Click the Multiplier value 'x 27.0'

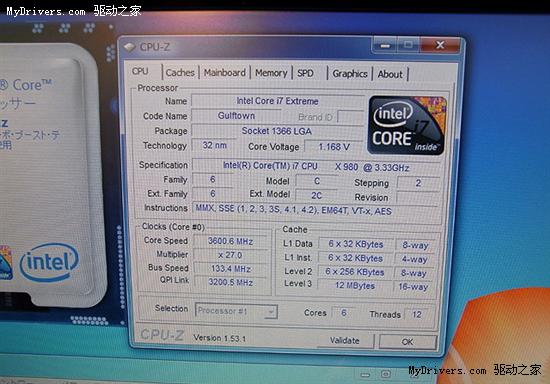coord(230,255)
